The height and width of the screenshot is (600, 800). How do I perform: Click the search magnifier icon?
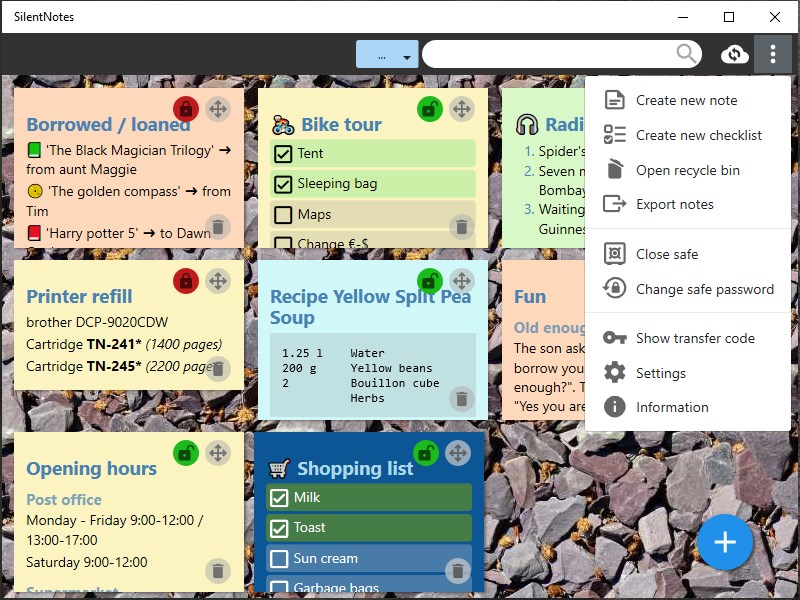(x=686, y=54)
